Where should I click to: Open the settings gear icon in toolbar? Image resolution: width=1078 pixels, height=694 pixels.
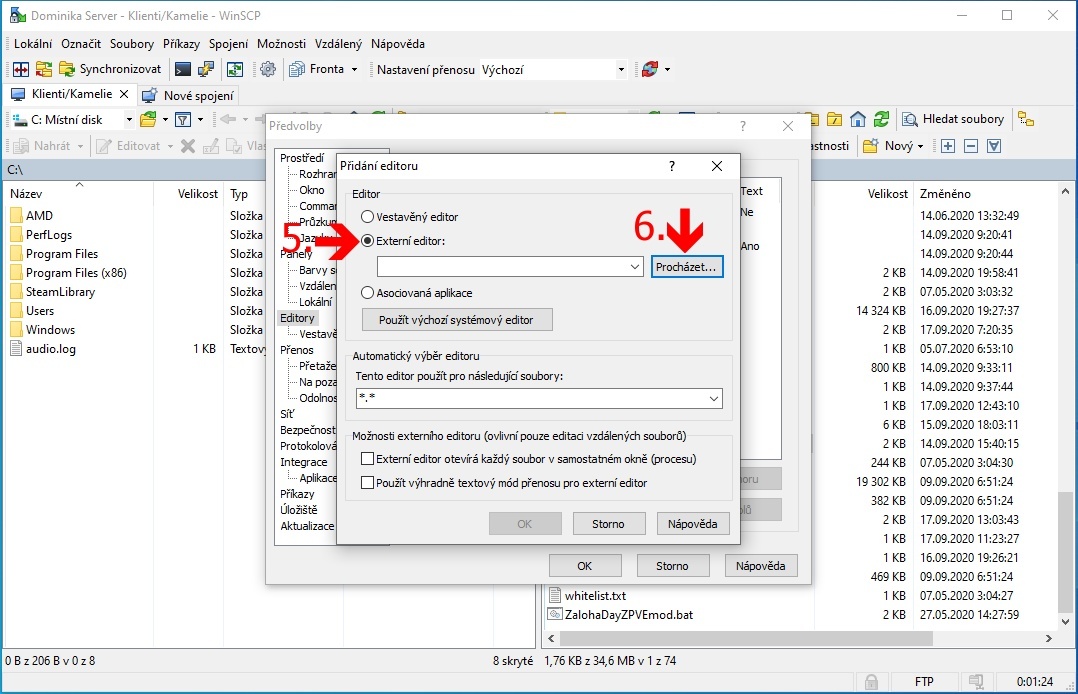coord(268,69)
